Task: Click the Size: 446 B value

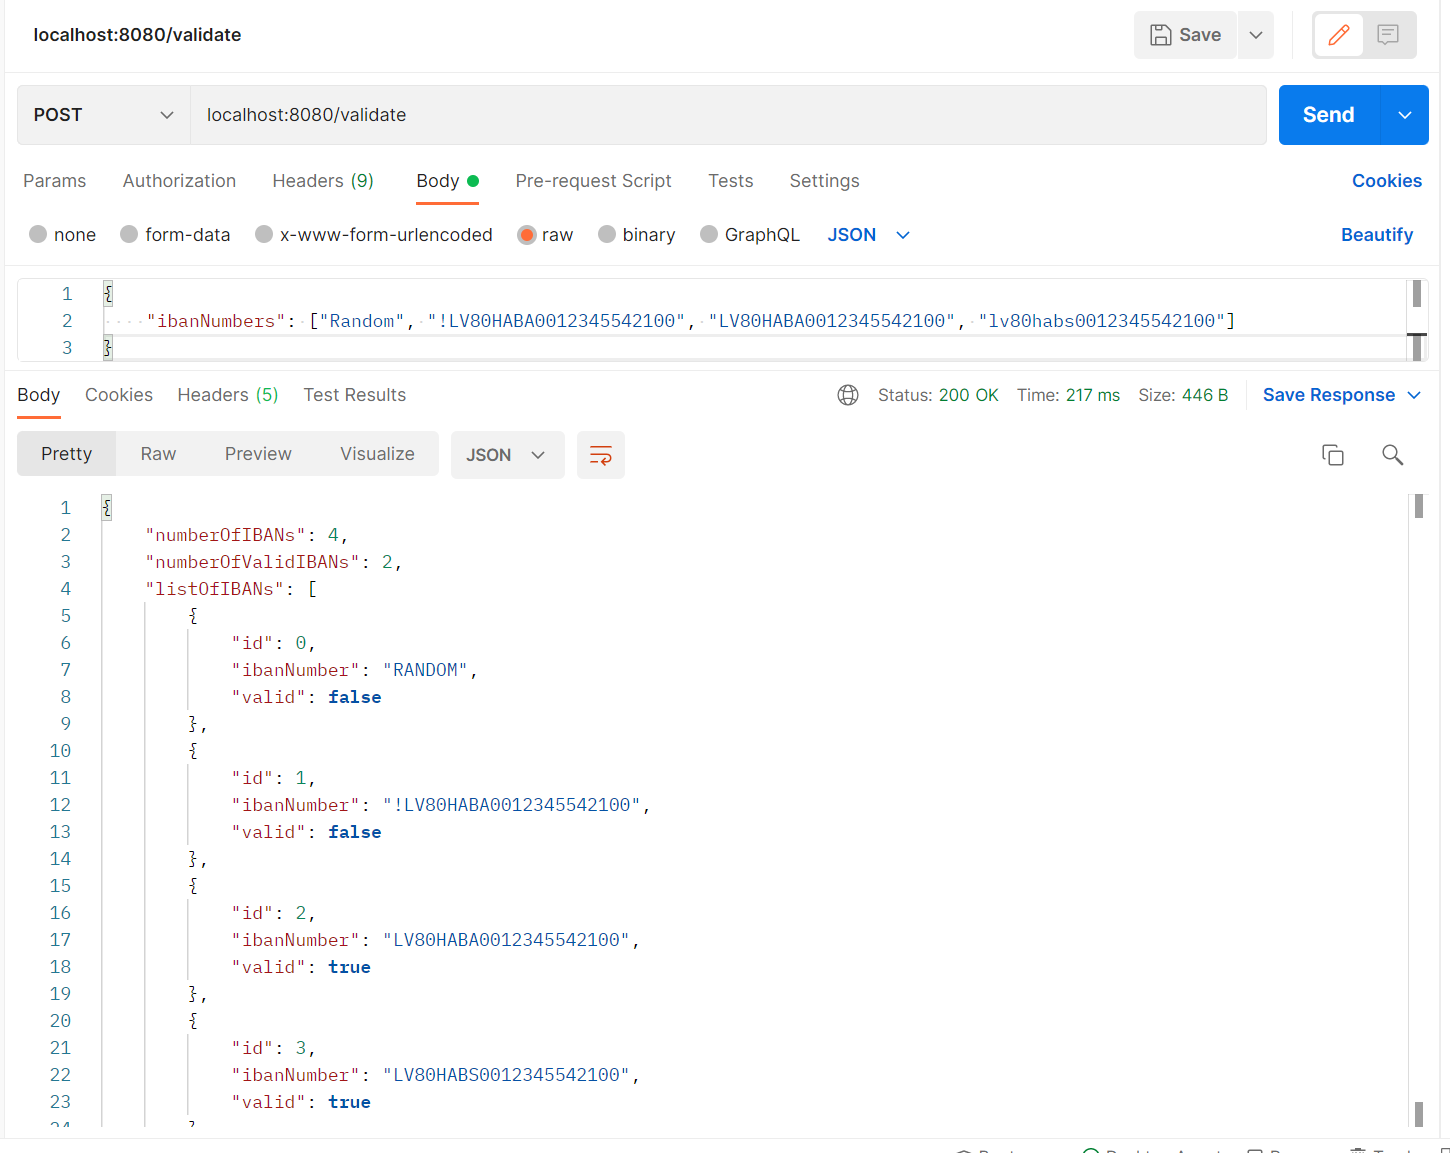Action: click(x=1204, y=395)
